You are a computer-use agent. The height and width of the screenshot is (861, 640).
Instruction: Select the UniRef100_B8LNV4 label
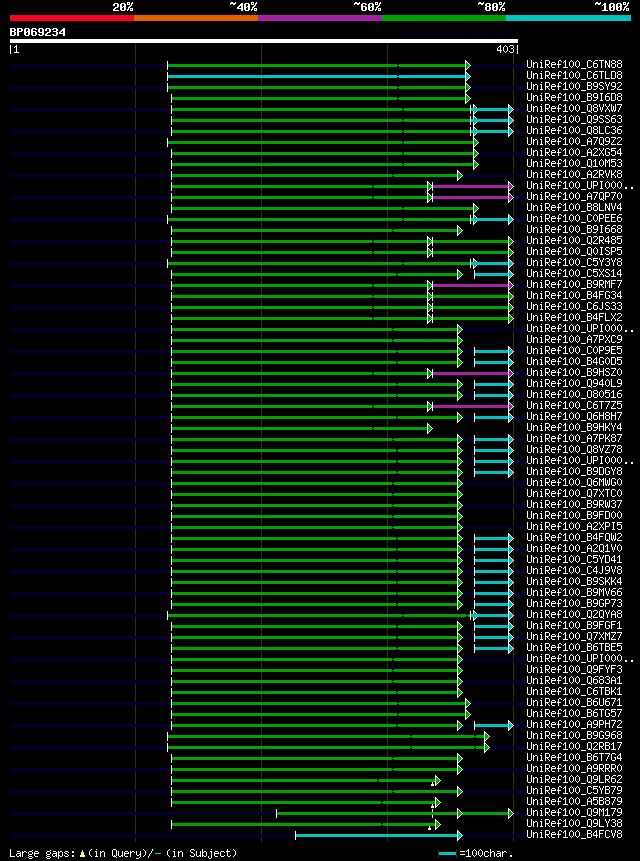click(574, 207)
